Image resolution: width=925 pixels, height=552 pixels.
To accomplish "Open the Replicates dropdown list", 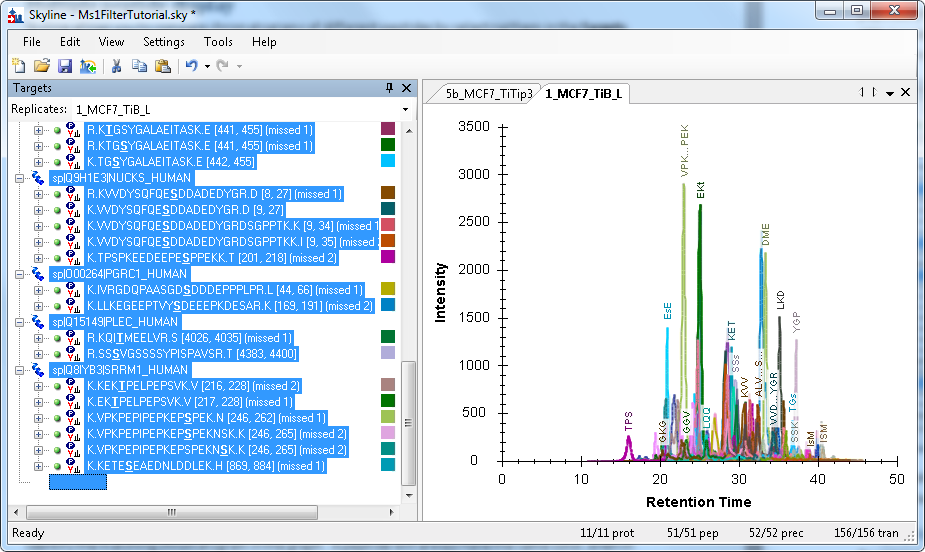I will (x=405, y=109).
